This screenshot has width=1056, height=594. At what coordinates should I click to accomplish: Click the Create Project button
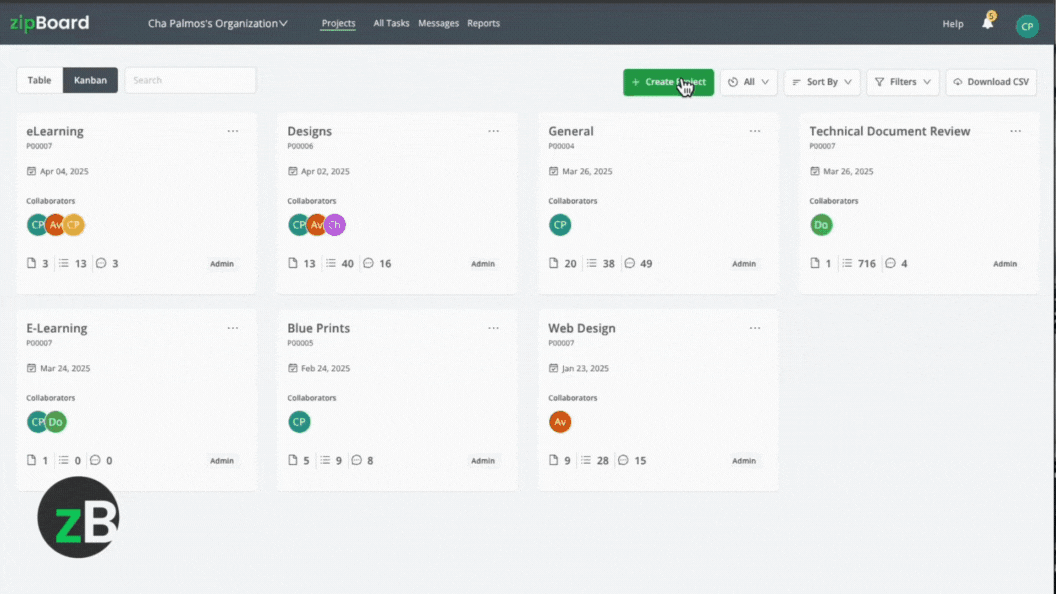click(668, 82)
